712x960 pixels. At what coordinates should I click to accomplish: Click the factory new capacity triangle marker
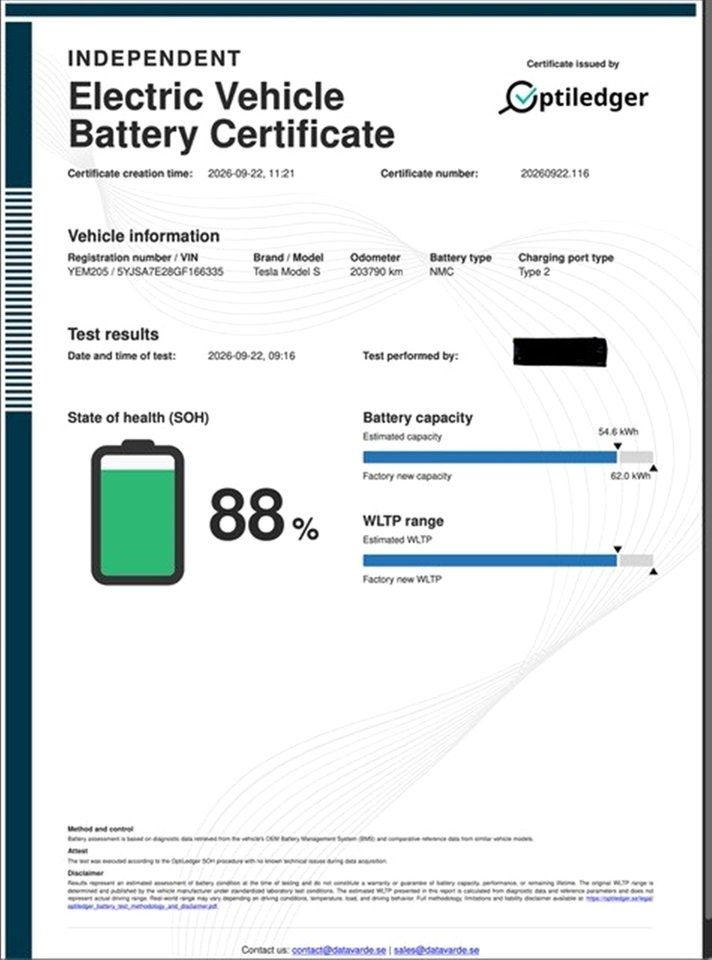[653, 469]
